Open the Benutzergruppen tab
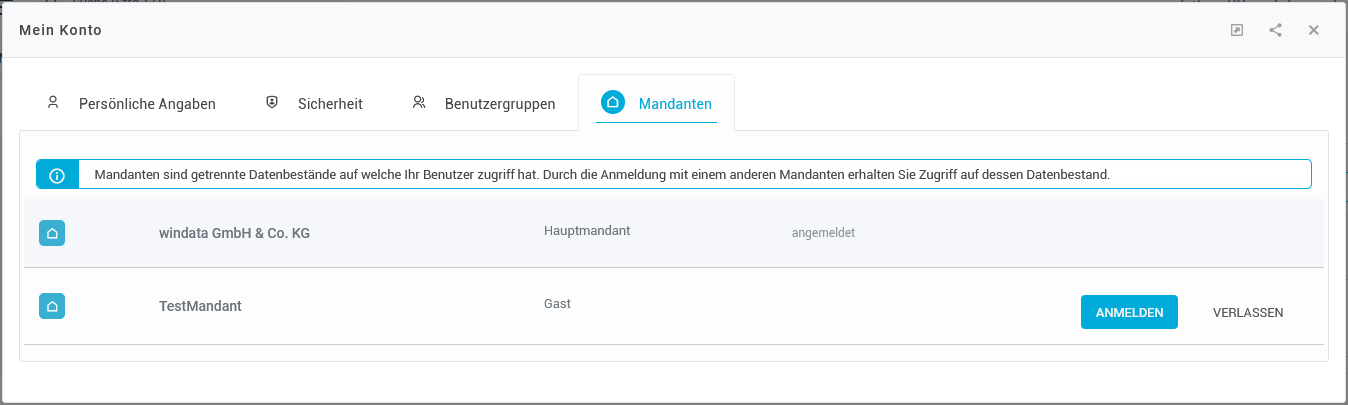This screenshot has height=405, width=1348. click(x=500, y=103)
